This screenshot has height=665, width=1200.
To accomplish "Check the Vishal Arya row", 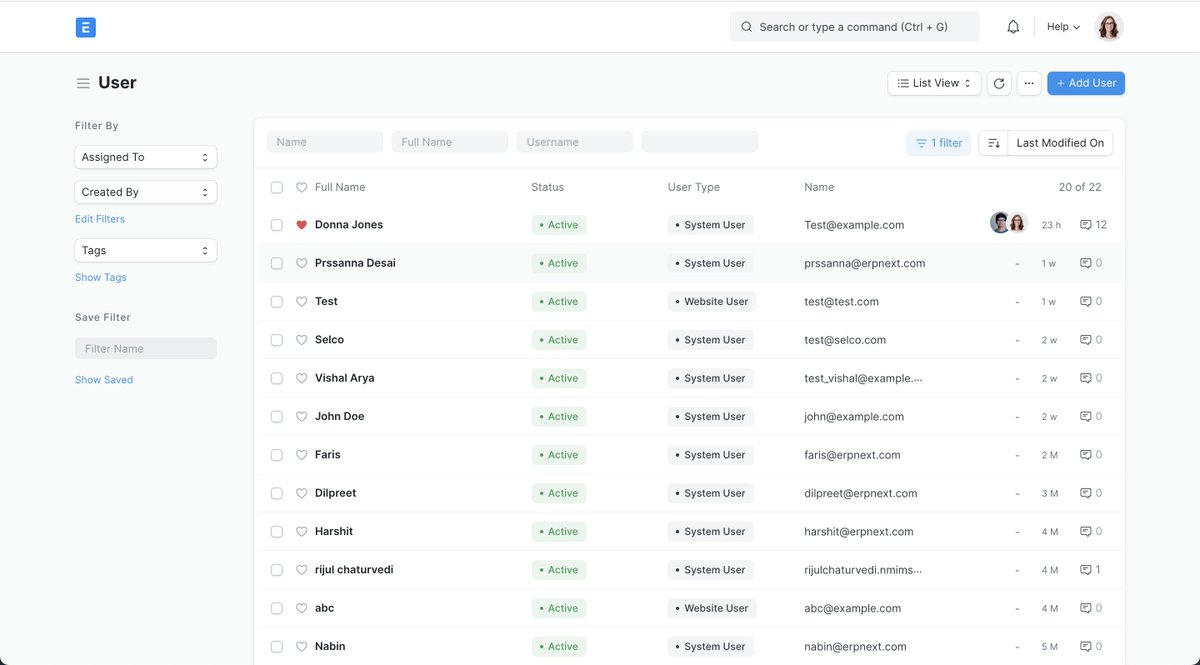I will pos(277,378).
